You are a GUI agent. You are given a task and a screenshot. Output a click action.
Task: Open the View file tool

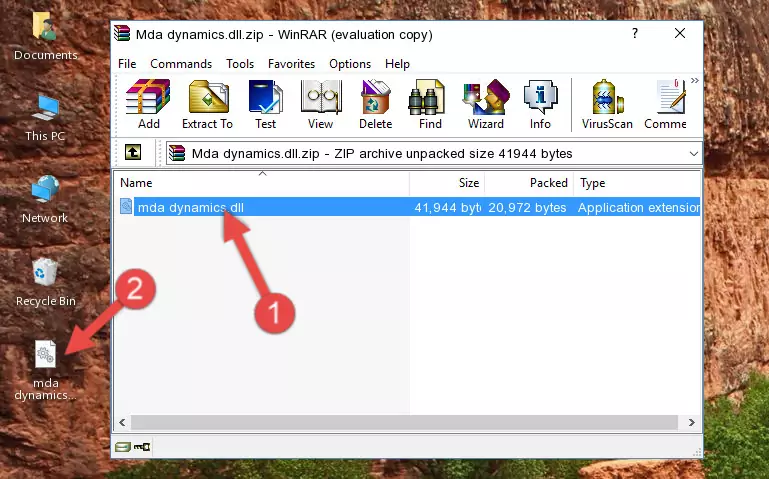[x=321, y=104]
